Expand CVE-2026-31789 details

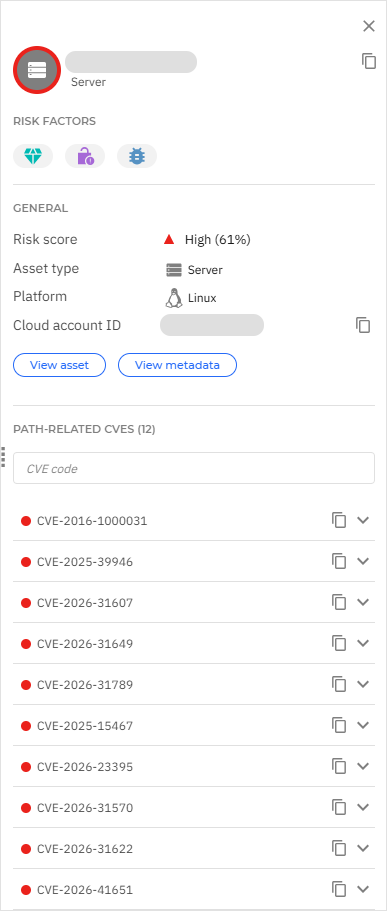[363, 684]
